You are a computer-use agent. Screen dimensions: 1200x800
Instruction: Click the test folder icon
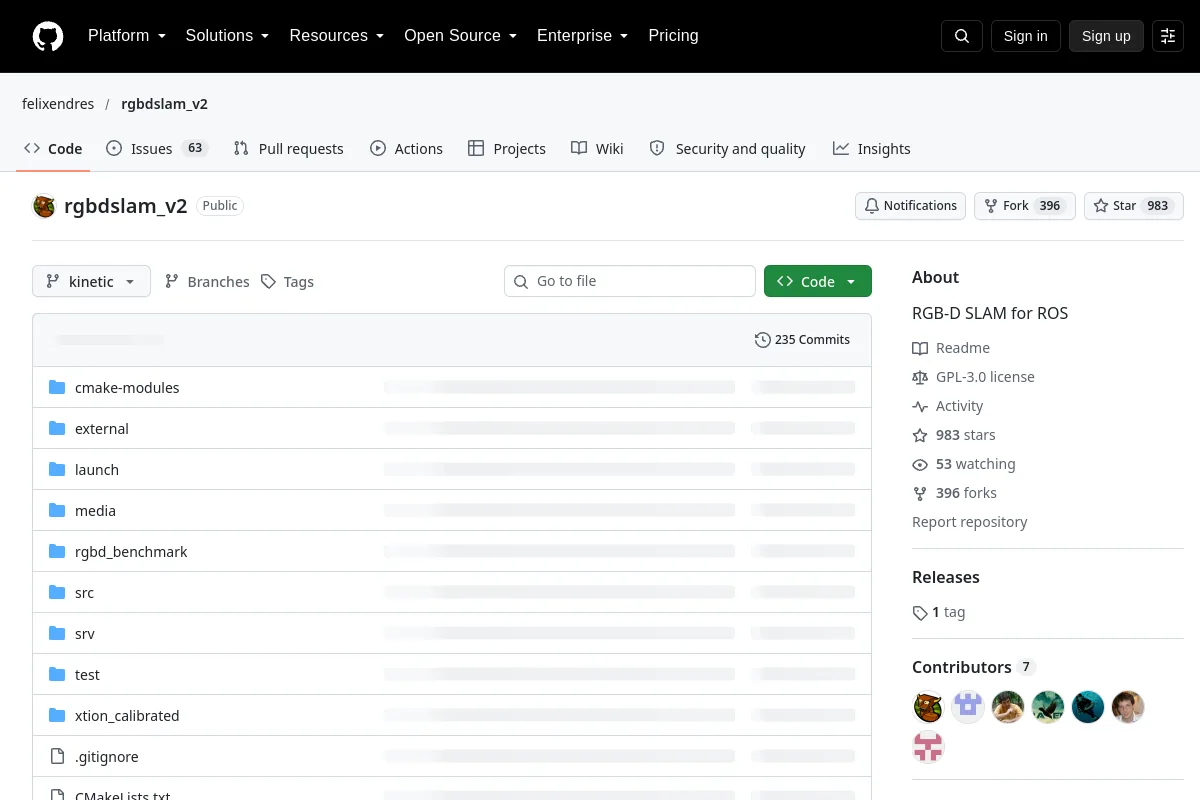(x=57, y=675)
